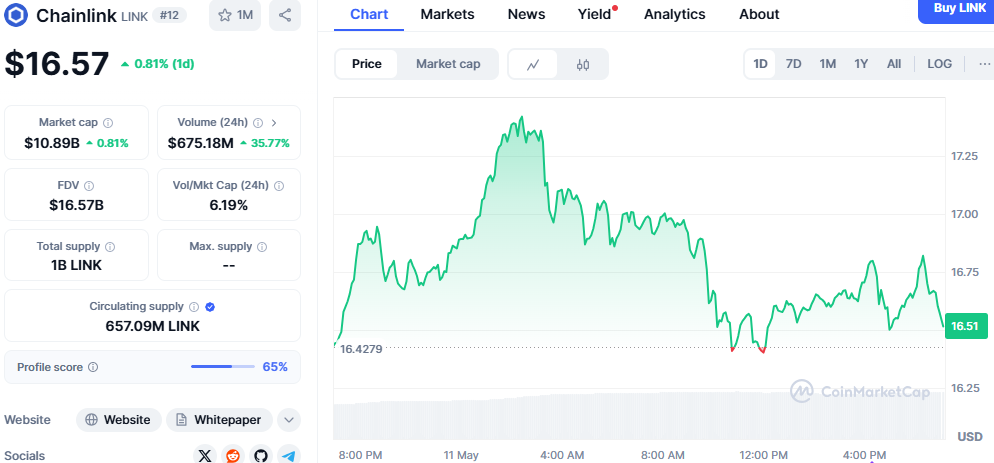Viewport: 994px width, 463px height.
Task: Open Chainlink's Reddit social link
Action: tap(233, 455)
